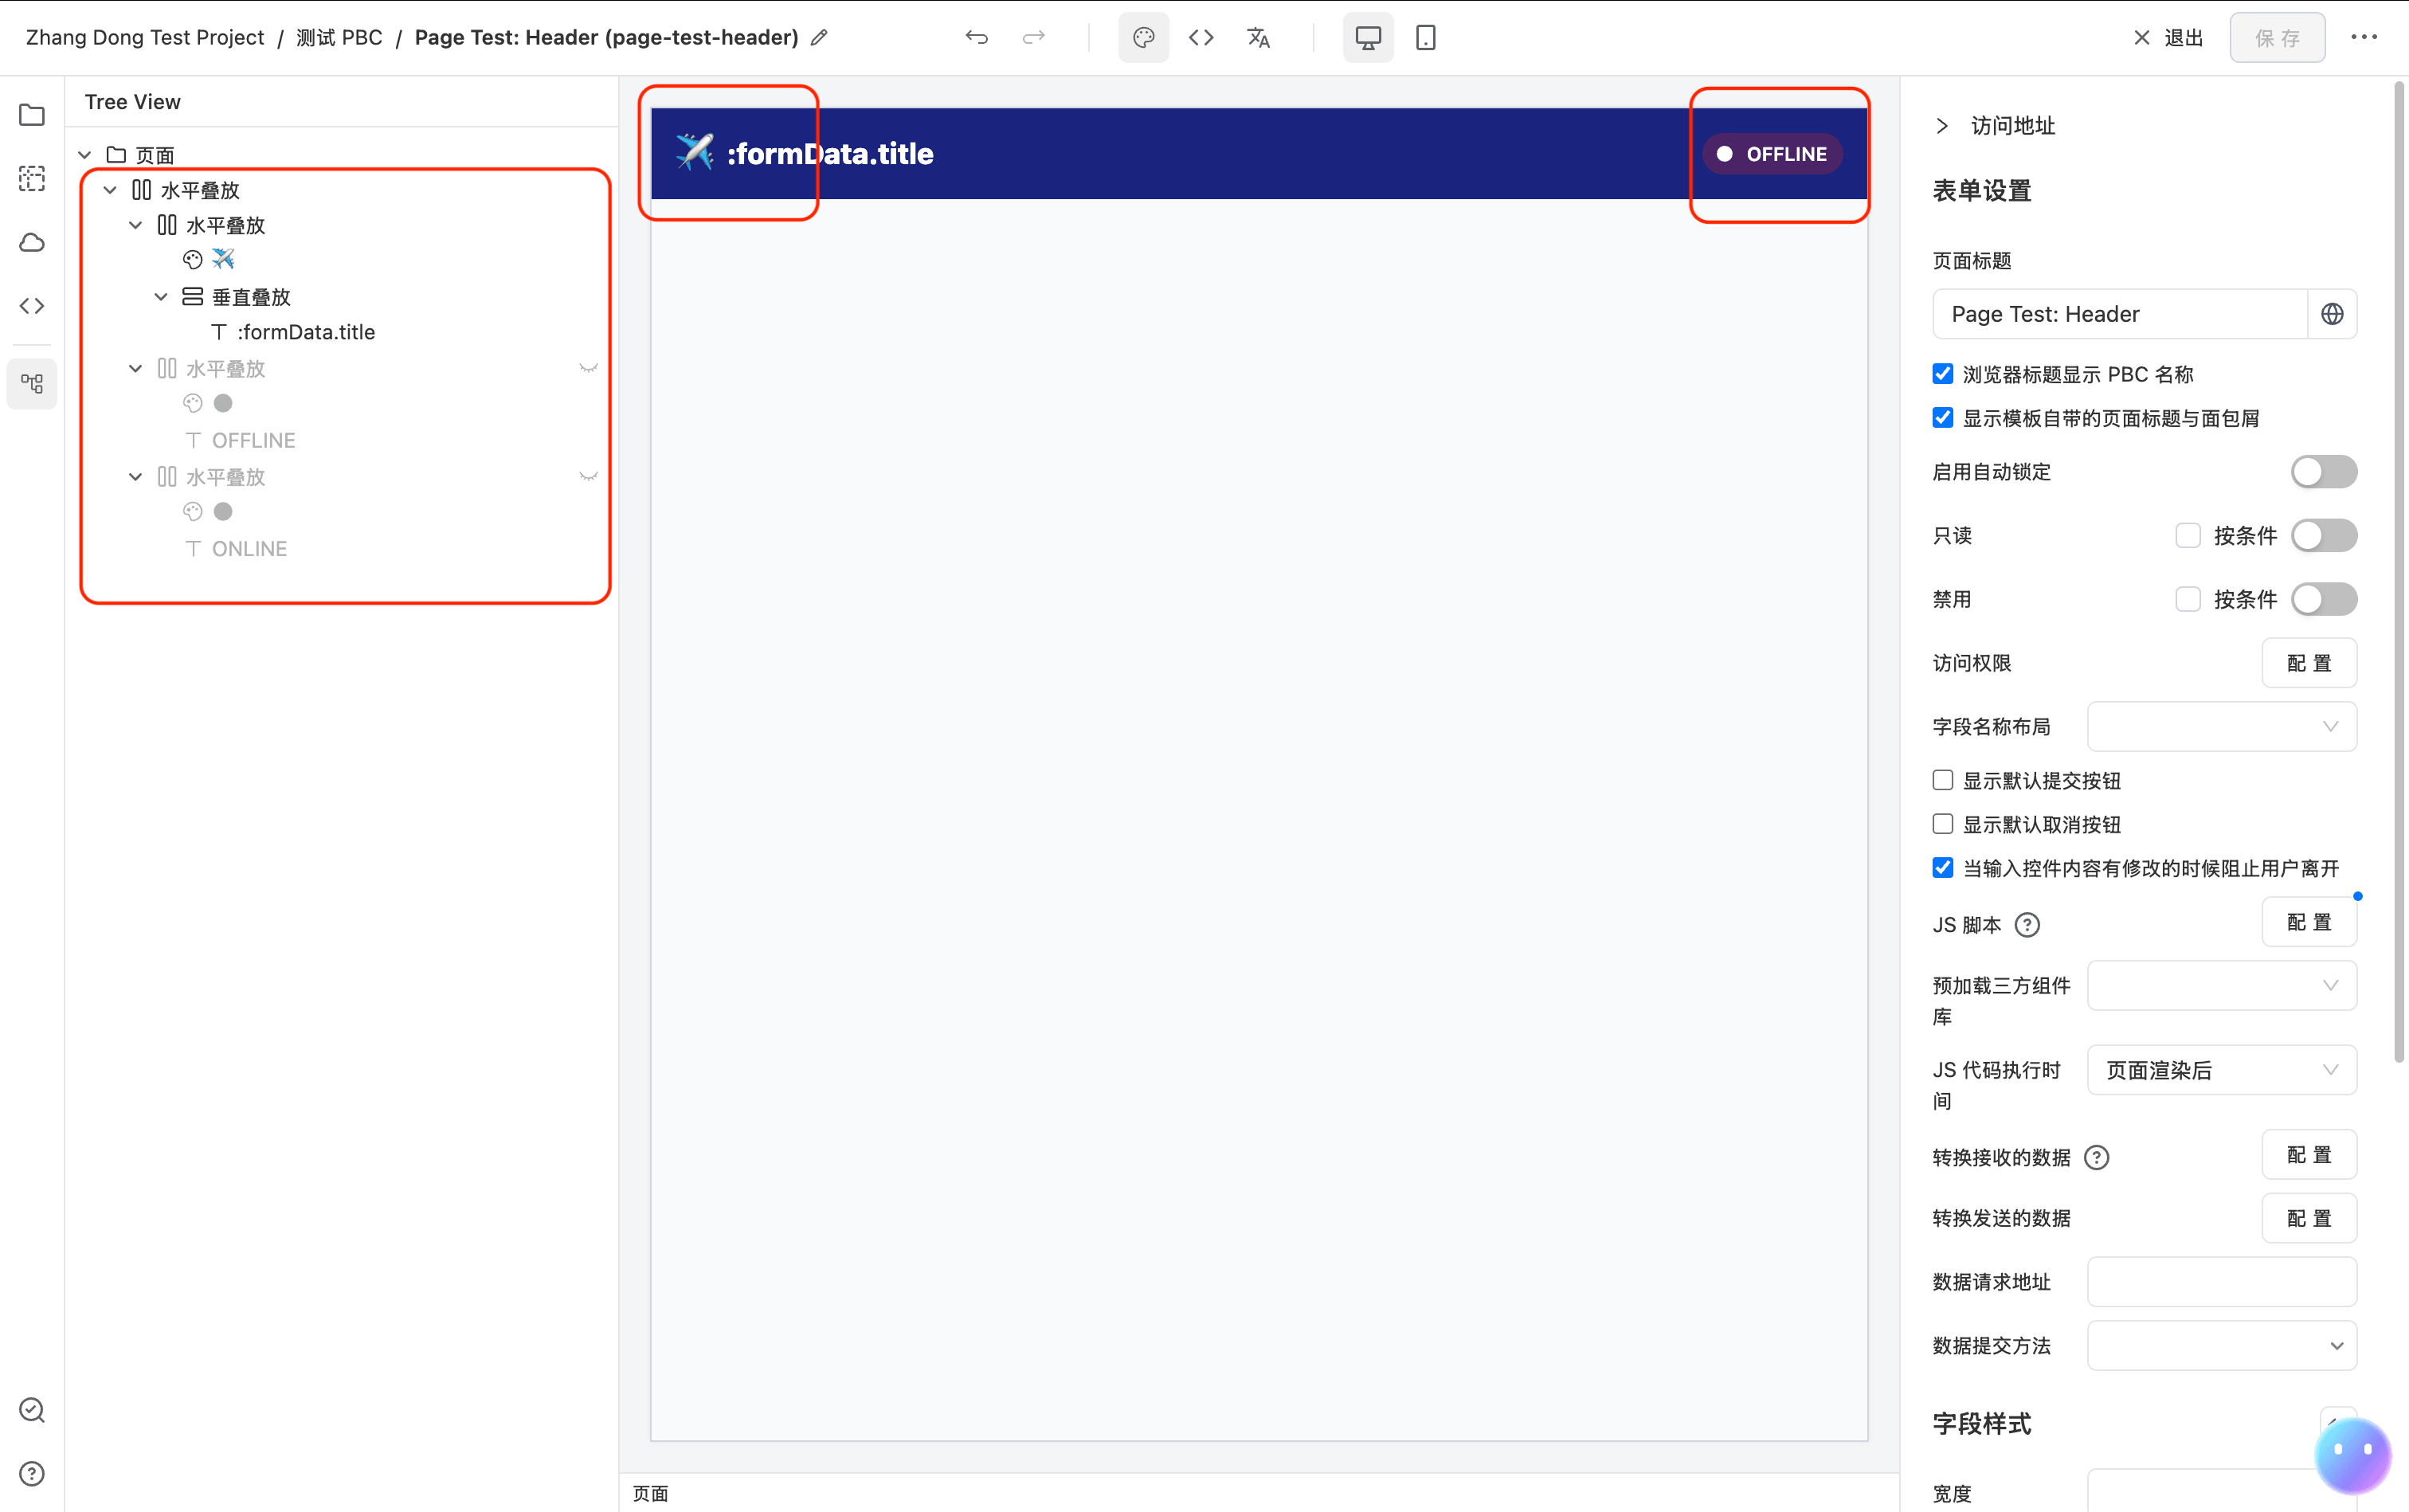Select the OFFLINE text tree node
Screen dimensions: 2409x1512
tap(253, 441)
